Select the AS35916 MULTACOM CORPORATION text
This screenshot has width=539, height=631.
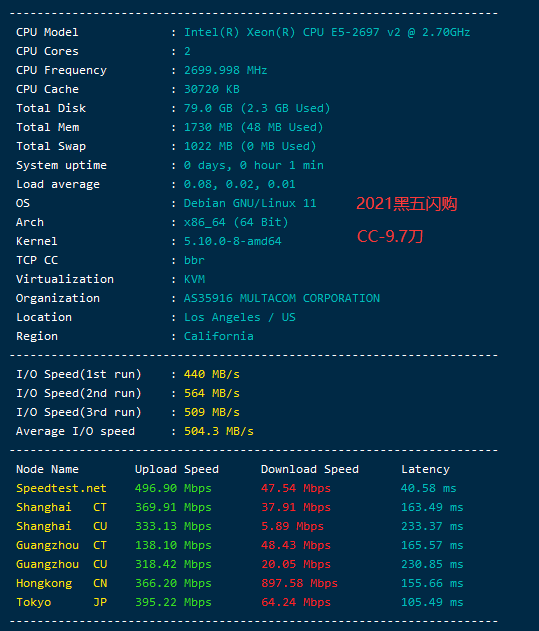click(x=282, y=298)
